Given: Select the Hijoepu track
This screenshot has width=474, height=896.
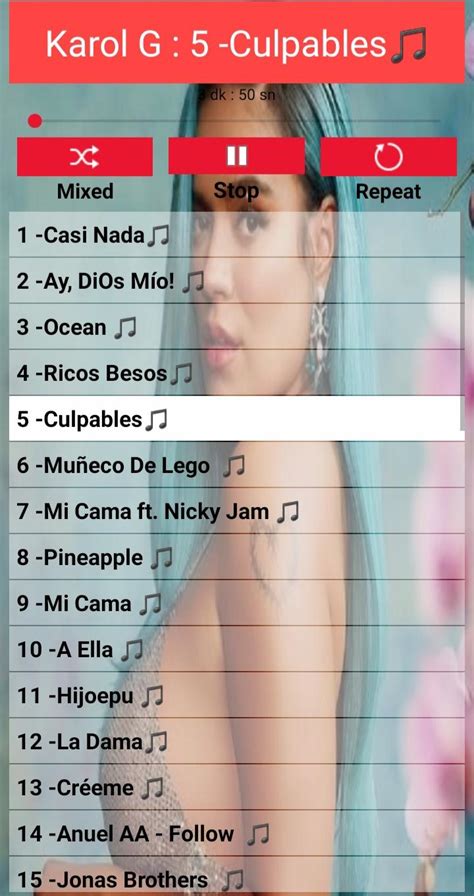Looking at the screenshot, I should (236, 696).
